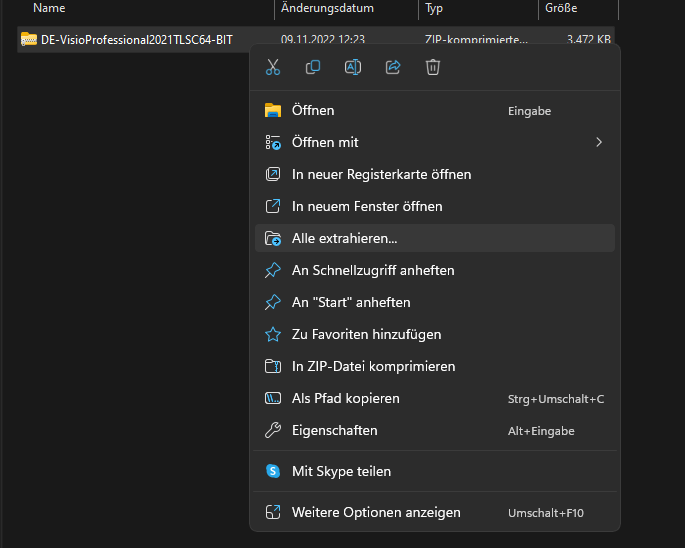
Task: Click the Skype icon in menu
Action: click(x=273, y=471)
